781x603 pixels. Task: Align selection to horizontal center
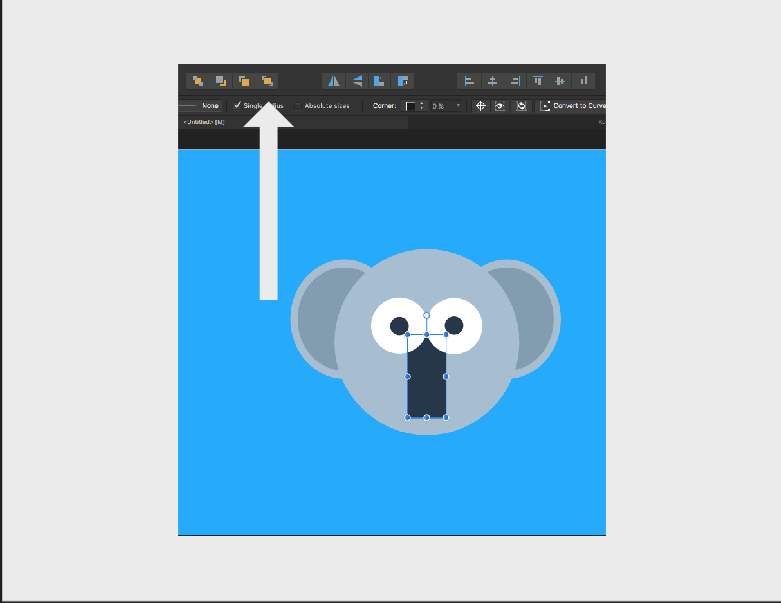click(492, 81)
